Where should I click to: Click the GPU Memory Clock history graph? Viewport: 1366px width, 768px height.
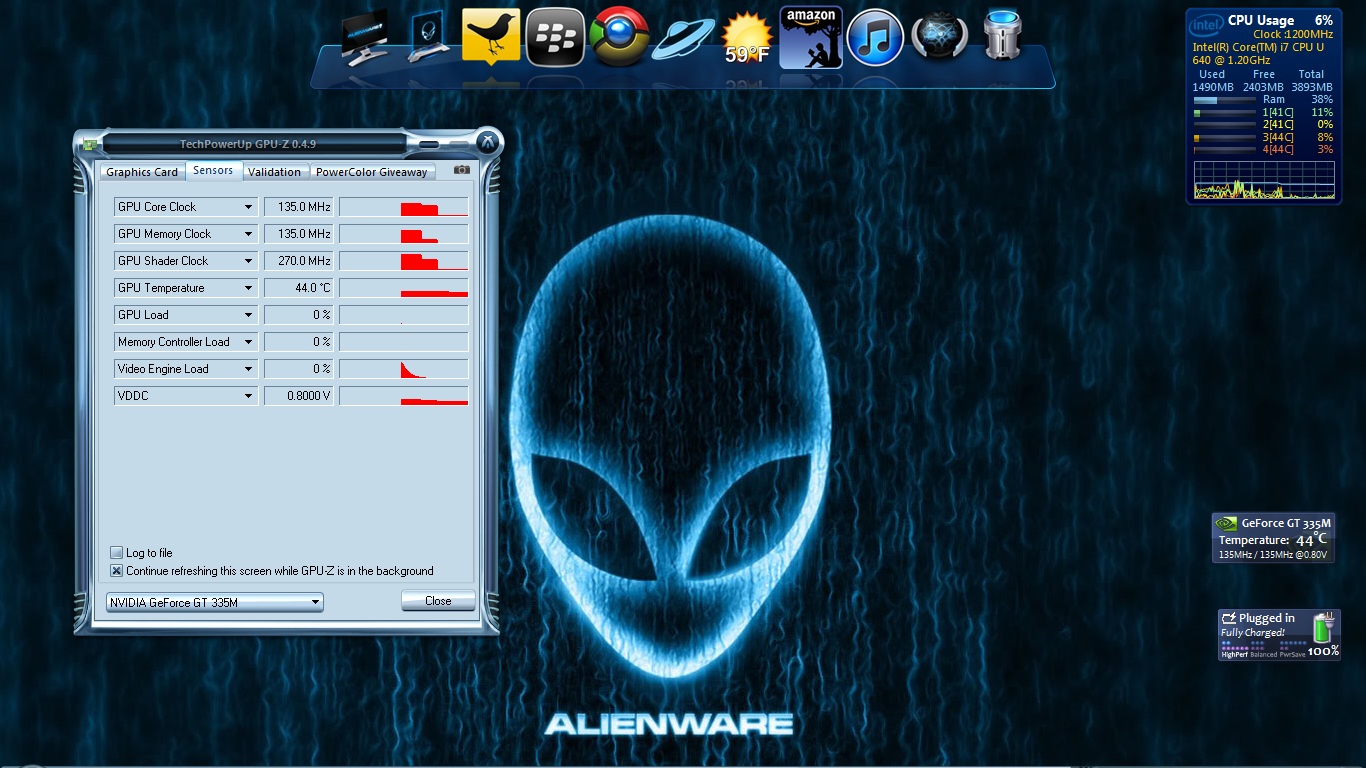coord(404,234)
